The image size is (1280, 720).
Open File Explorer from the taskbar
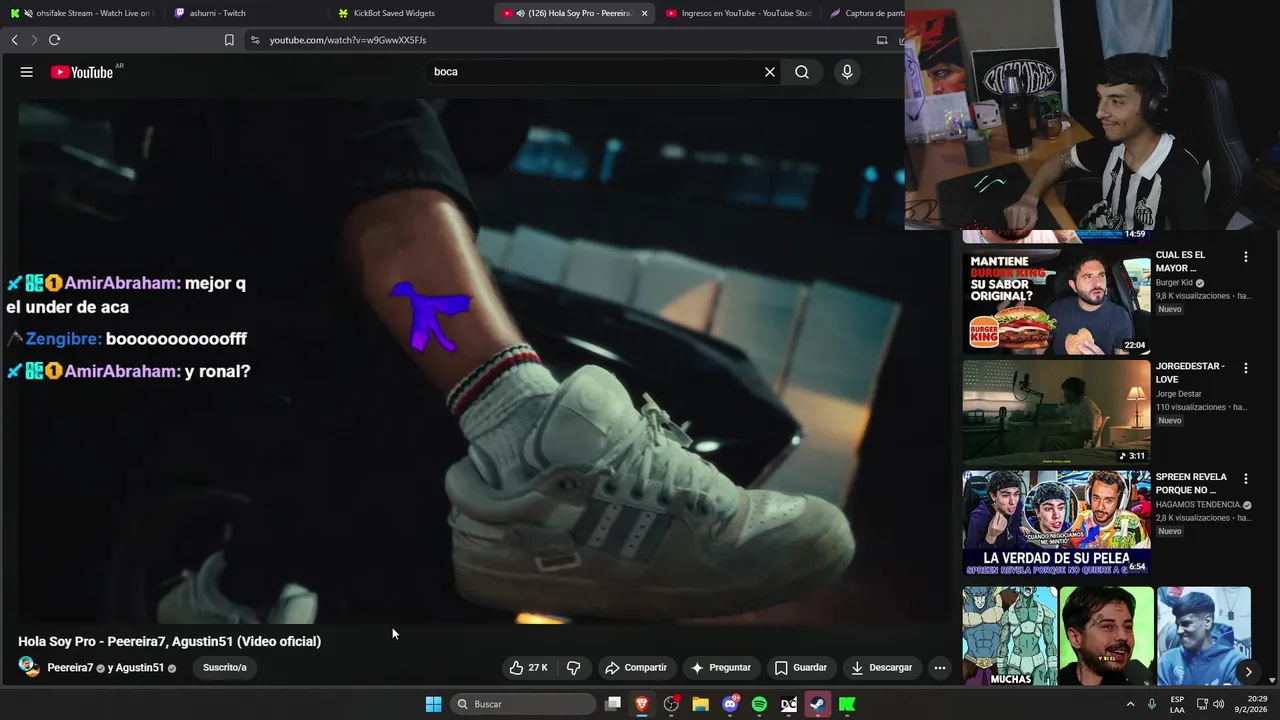pyautogui.click(x=700, y=704)
